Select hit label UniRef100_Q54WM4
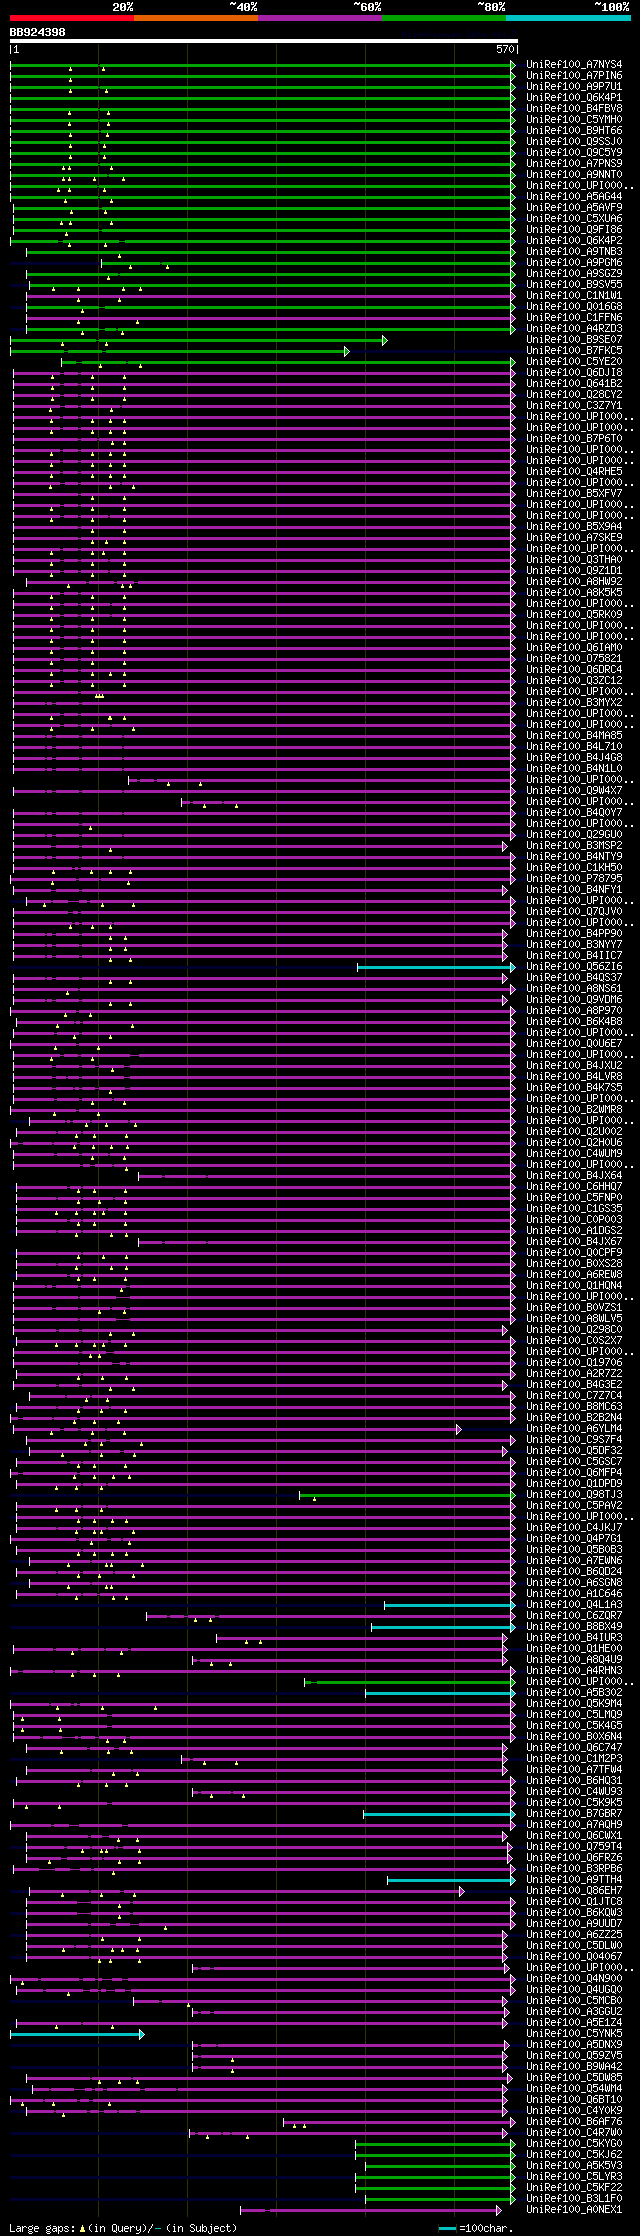 tap(574, 2089)
